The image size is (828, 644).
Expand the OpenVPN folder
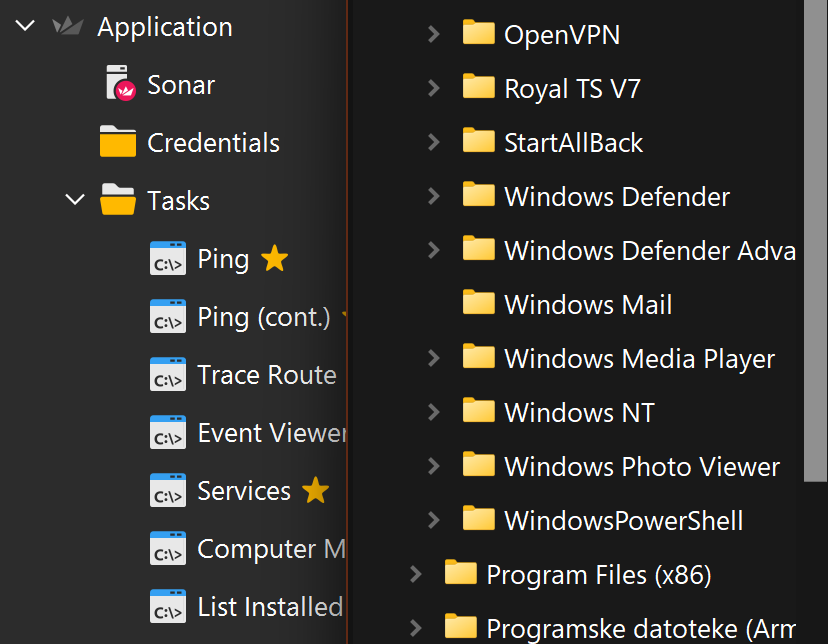(x=433, y=34)
